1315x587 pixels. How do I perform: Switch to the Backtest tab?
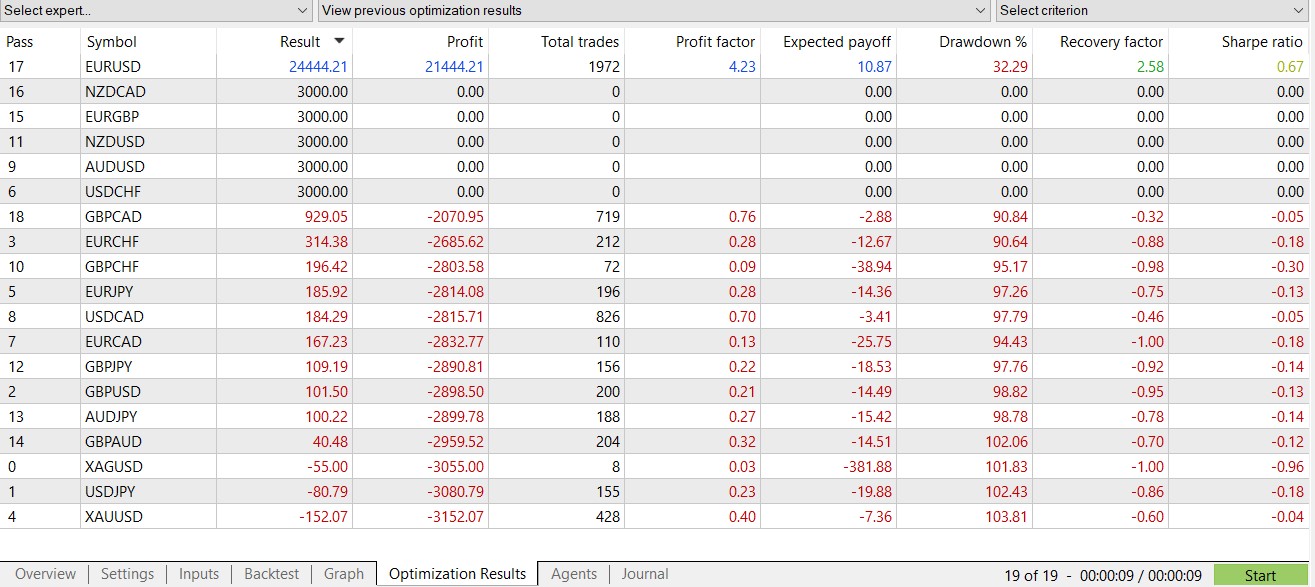click(272, 574)
